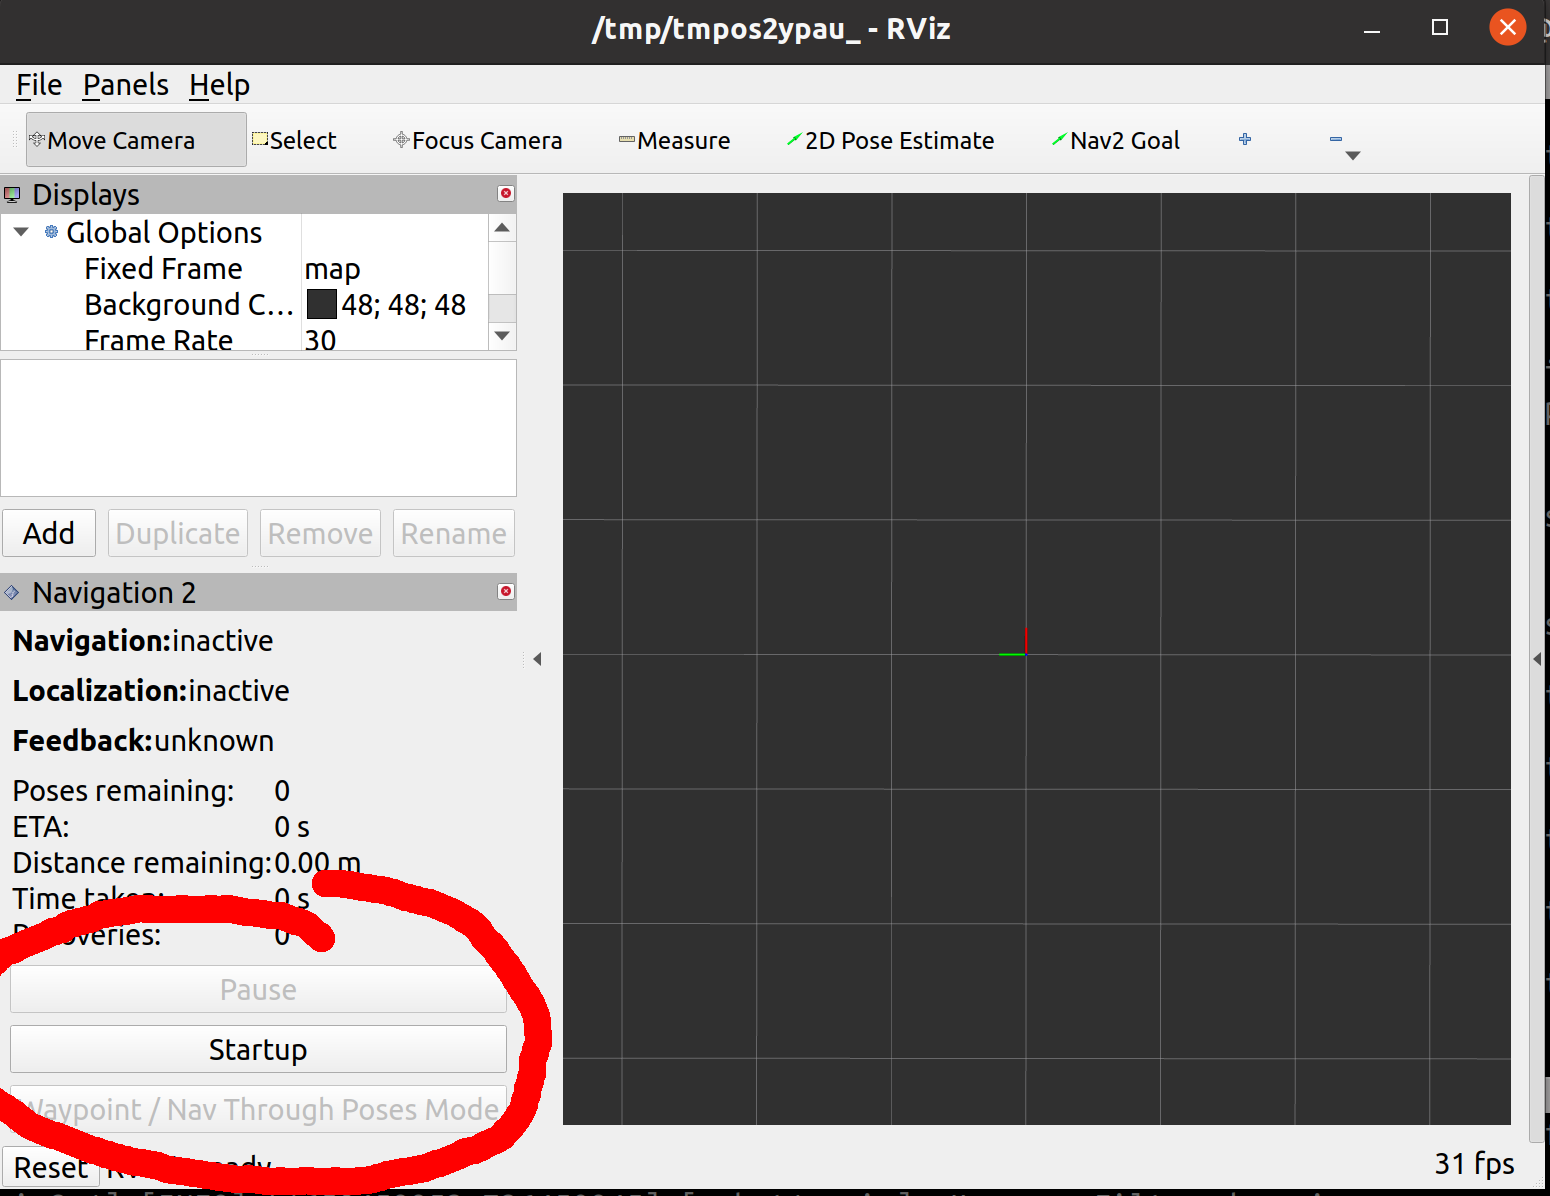Collapse the Global Options tree item

[21, 232]
